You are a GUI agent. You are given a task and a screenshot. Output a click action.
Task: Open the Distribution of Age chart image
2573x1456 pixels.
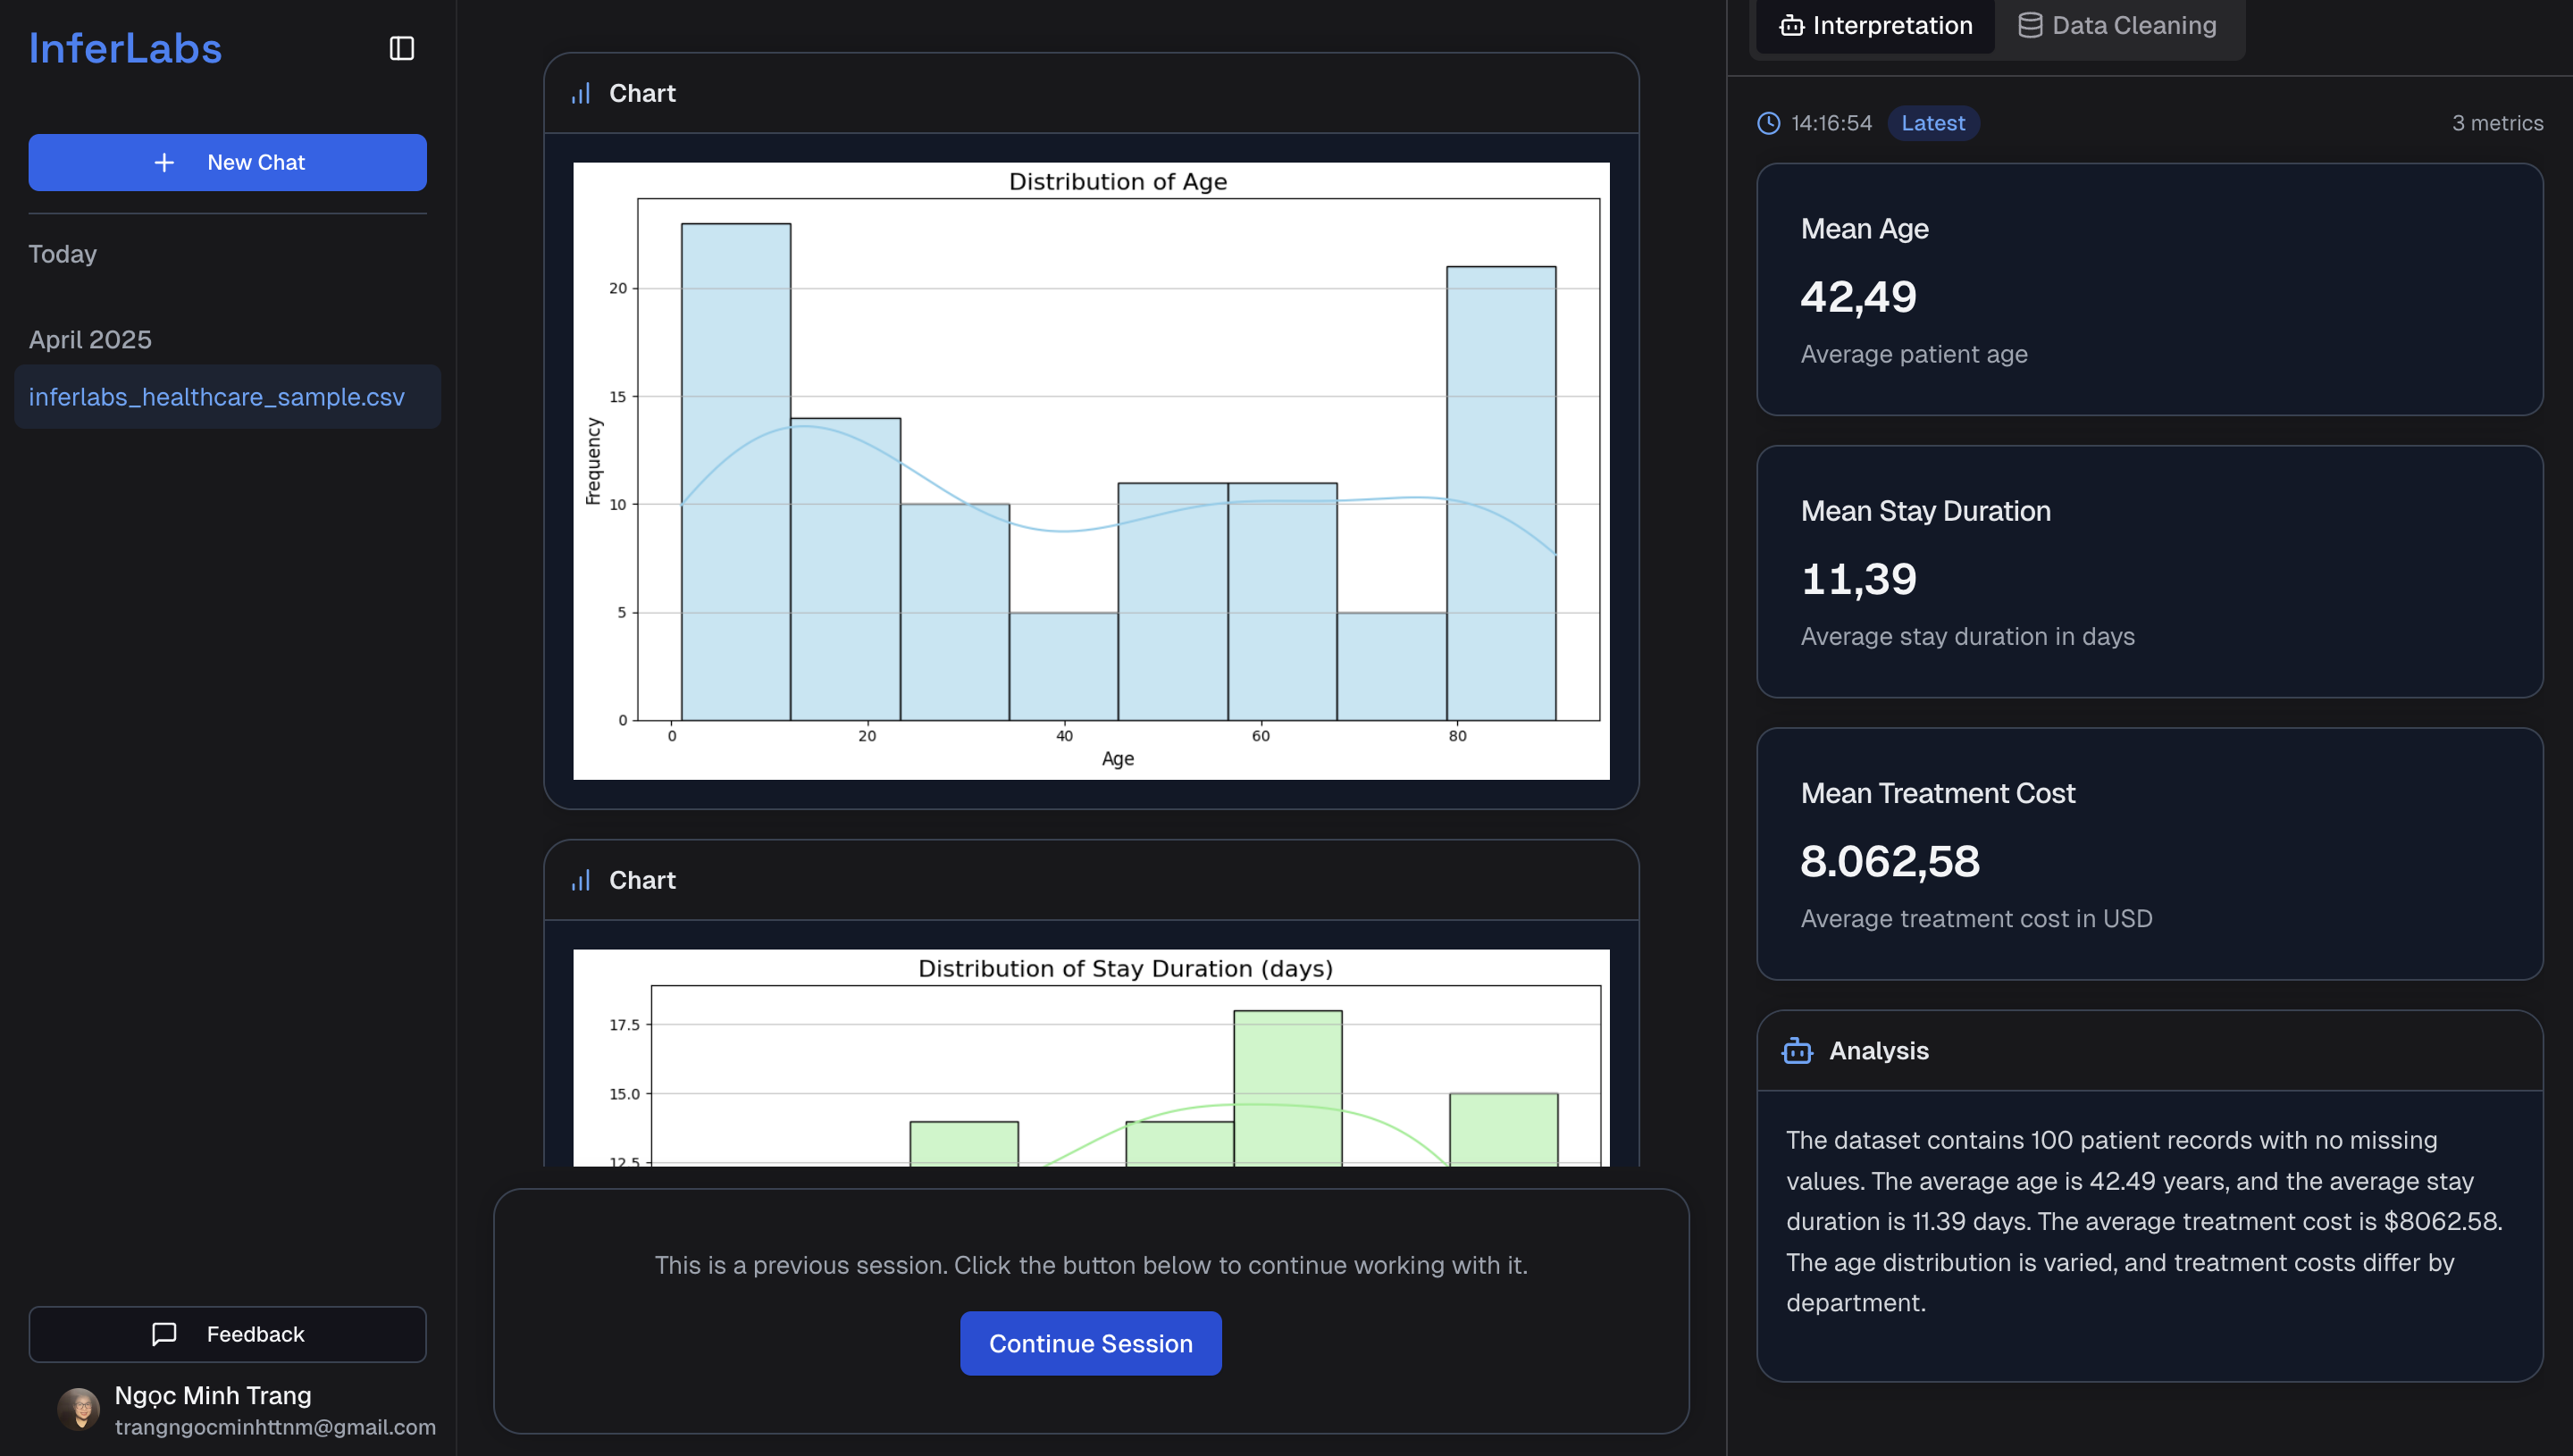(1091, 471)
